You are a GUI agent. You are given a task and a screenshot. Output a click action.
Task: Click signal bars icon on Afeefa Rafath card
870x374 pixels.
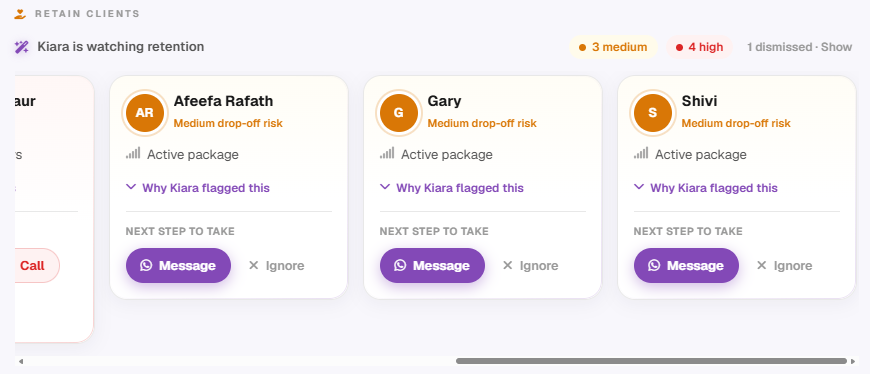click(x=133, y=153)
